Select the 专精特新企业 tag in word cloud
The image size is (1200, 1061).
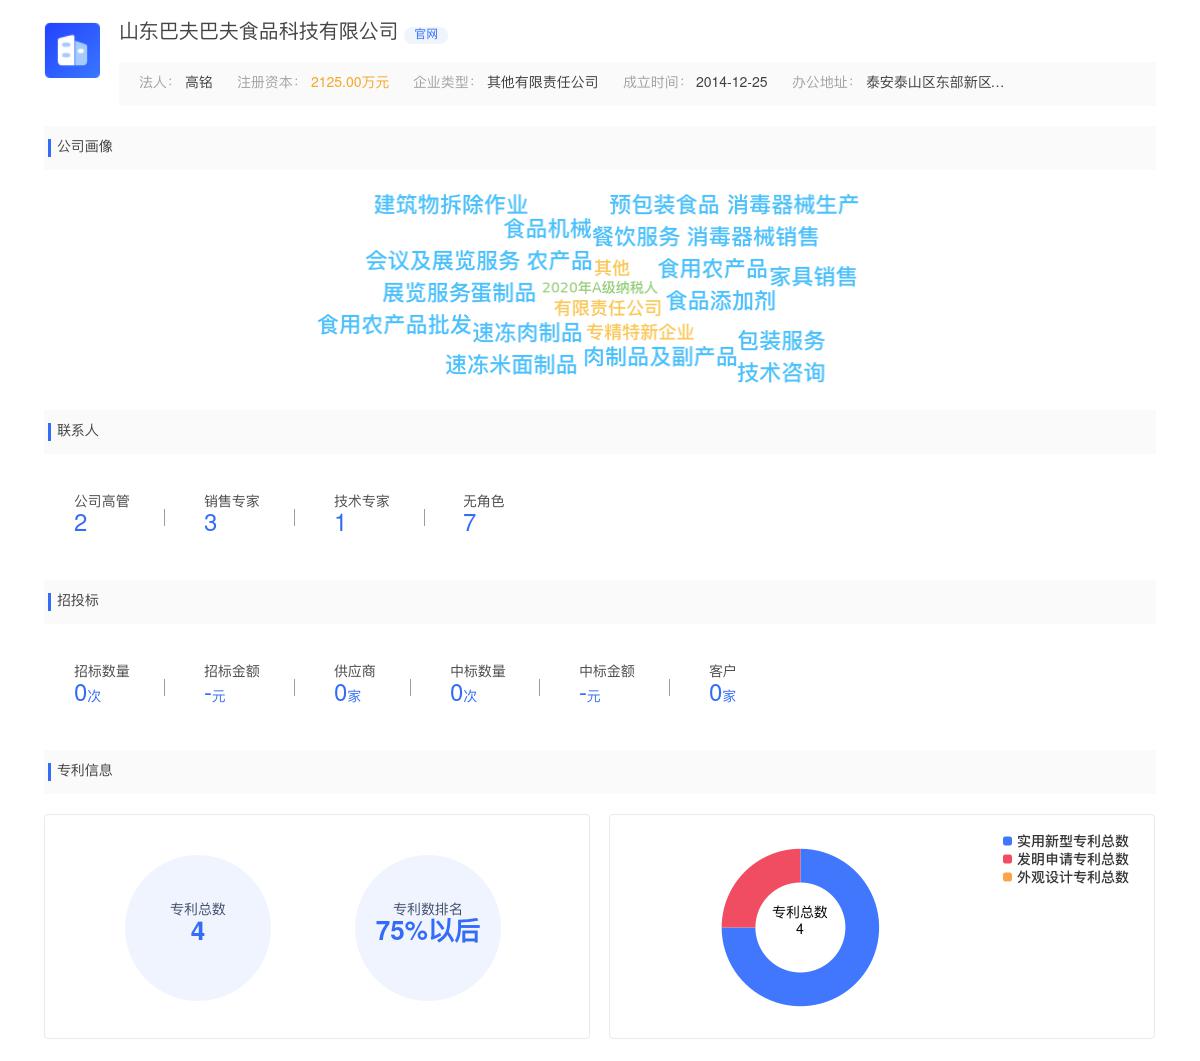[x=640, y=333]
